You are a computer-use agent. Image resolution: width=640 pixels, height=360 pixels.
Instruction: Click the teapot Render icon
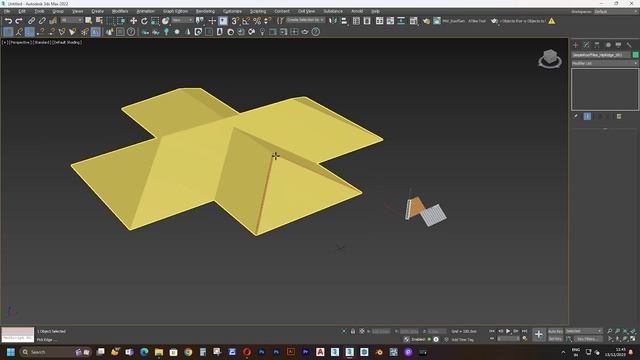[494, 21]
